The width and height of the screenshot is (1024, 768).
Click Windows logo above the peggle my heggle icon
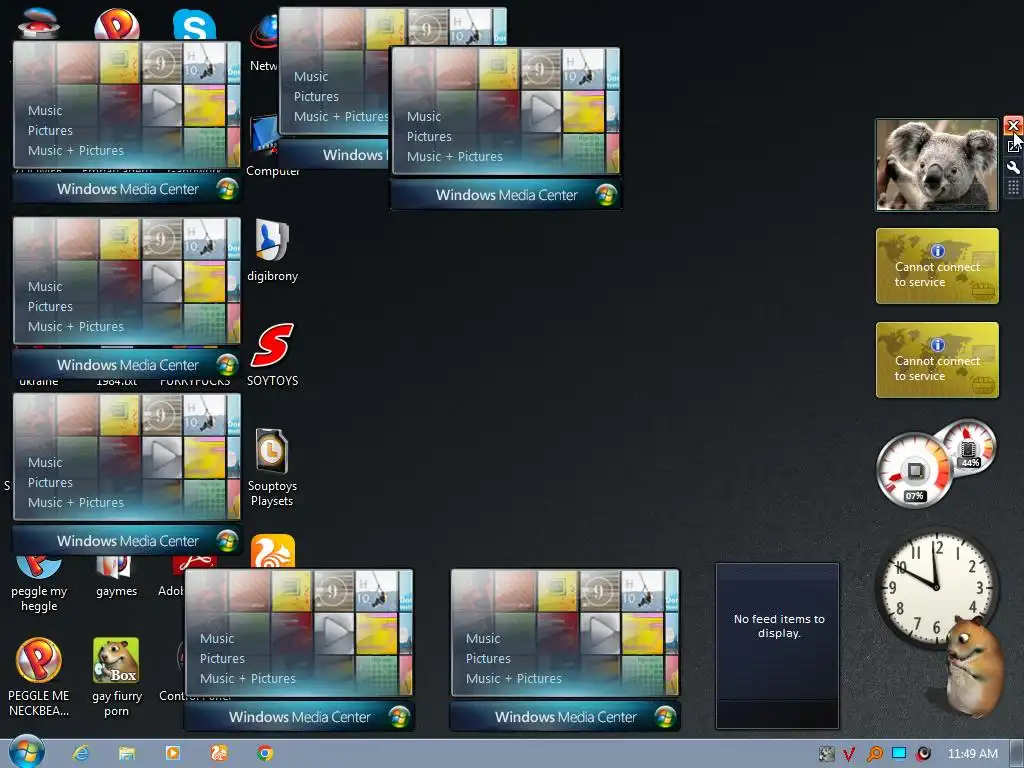click(227, 541)
